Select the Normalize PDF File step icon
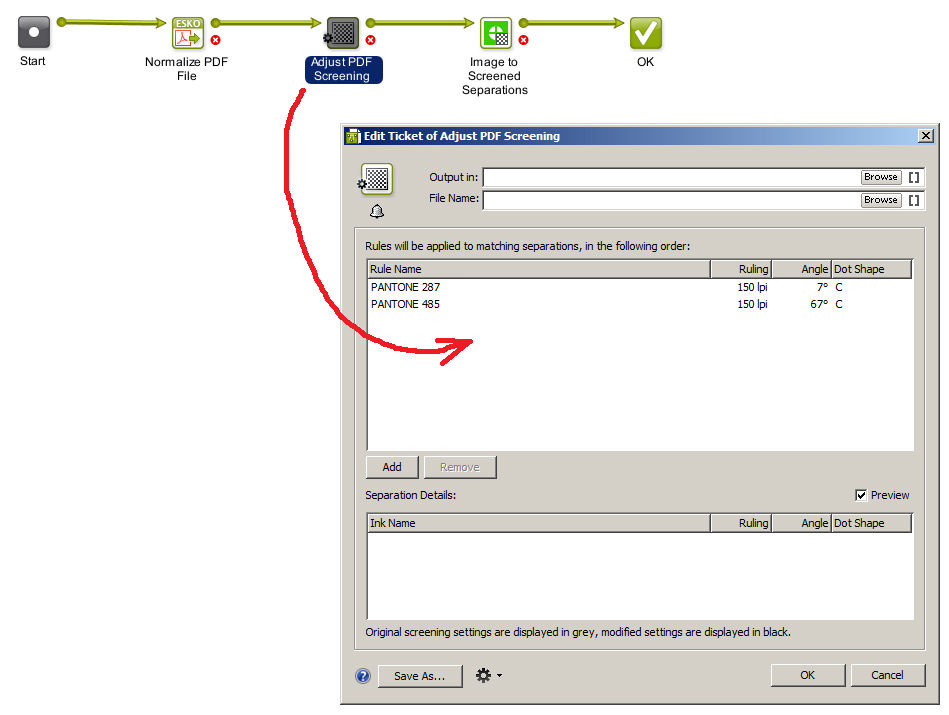Viewport: 949px width, 715px height. coord(188,33)
